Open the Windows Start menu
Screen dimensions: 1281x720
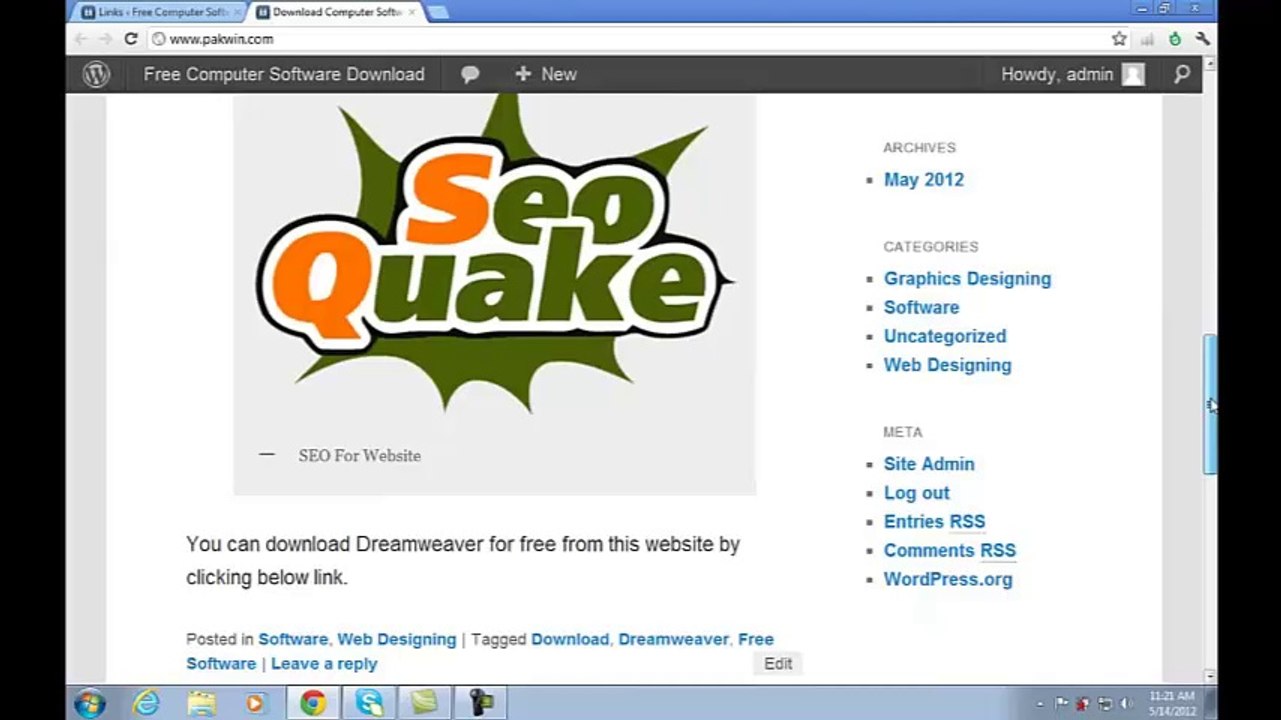(x=89, y=703)
